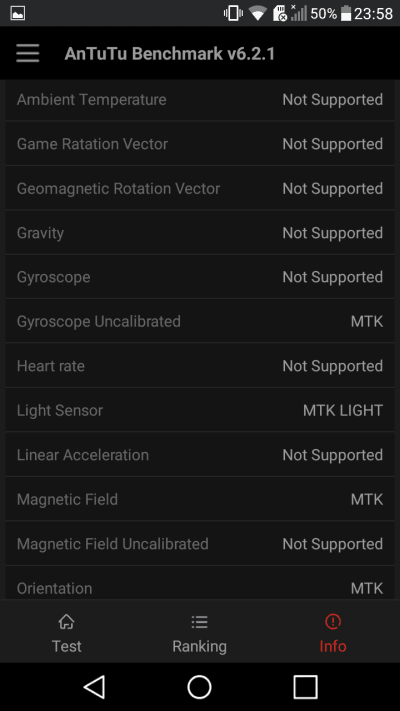Select the Linear Acceleration row
Screen dimensions: 400x711
[200, 455]
